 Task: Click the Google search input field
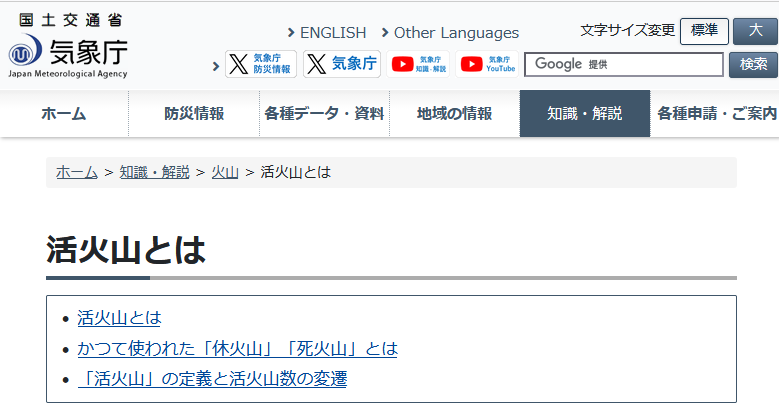[x=624, y=65]
